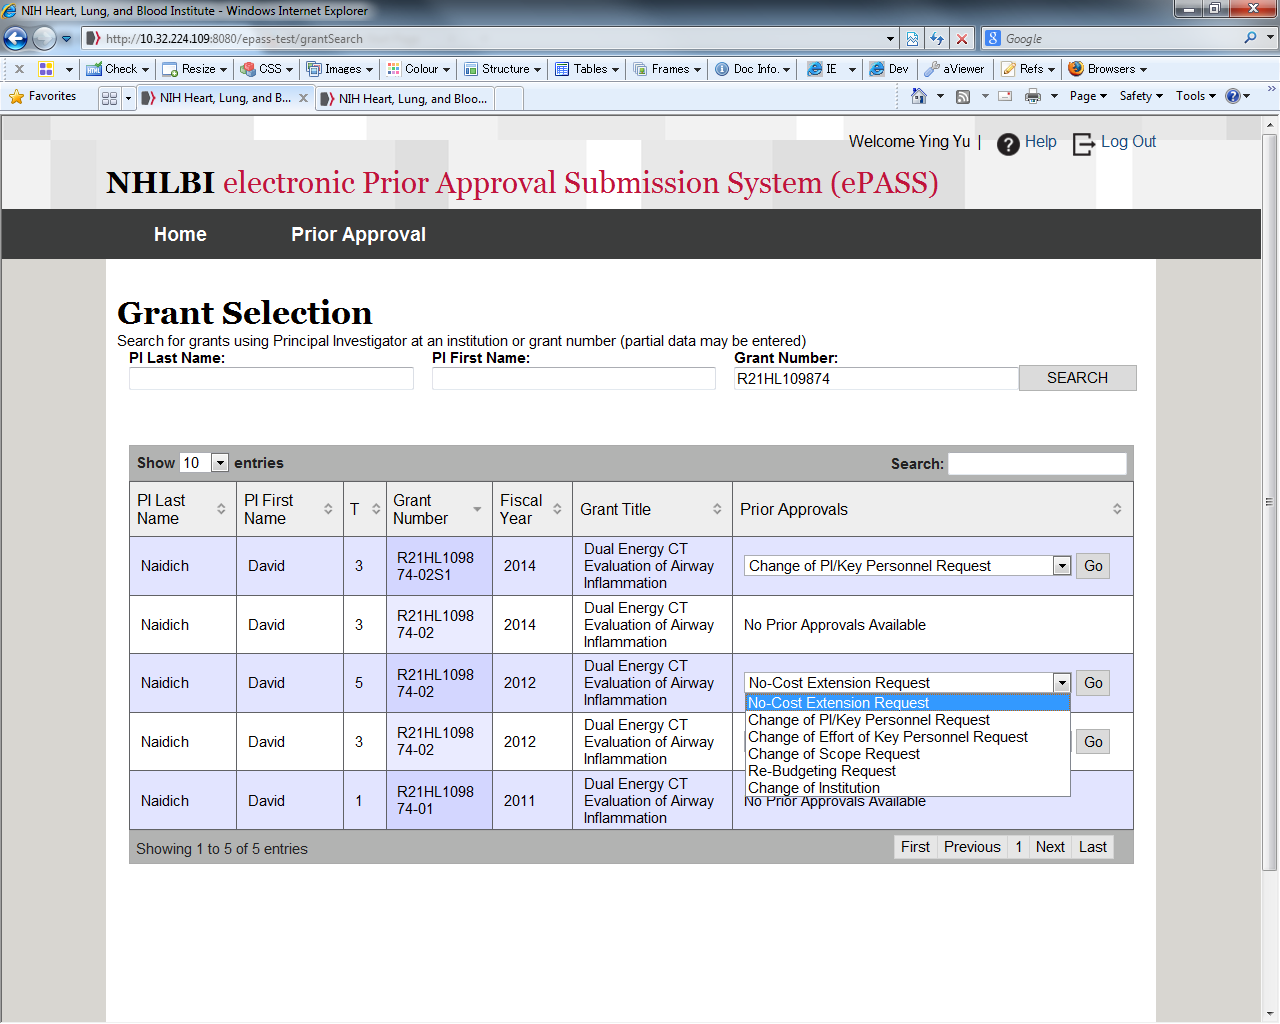Sort by Grant Title column
1280x1024 pixels.
tap(652, 509)
